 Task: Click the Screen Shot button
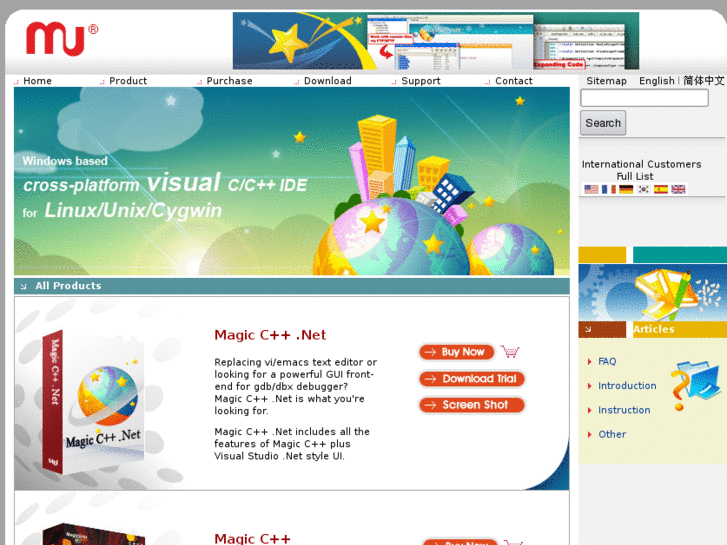point(472,405)
